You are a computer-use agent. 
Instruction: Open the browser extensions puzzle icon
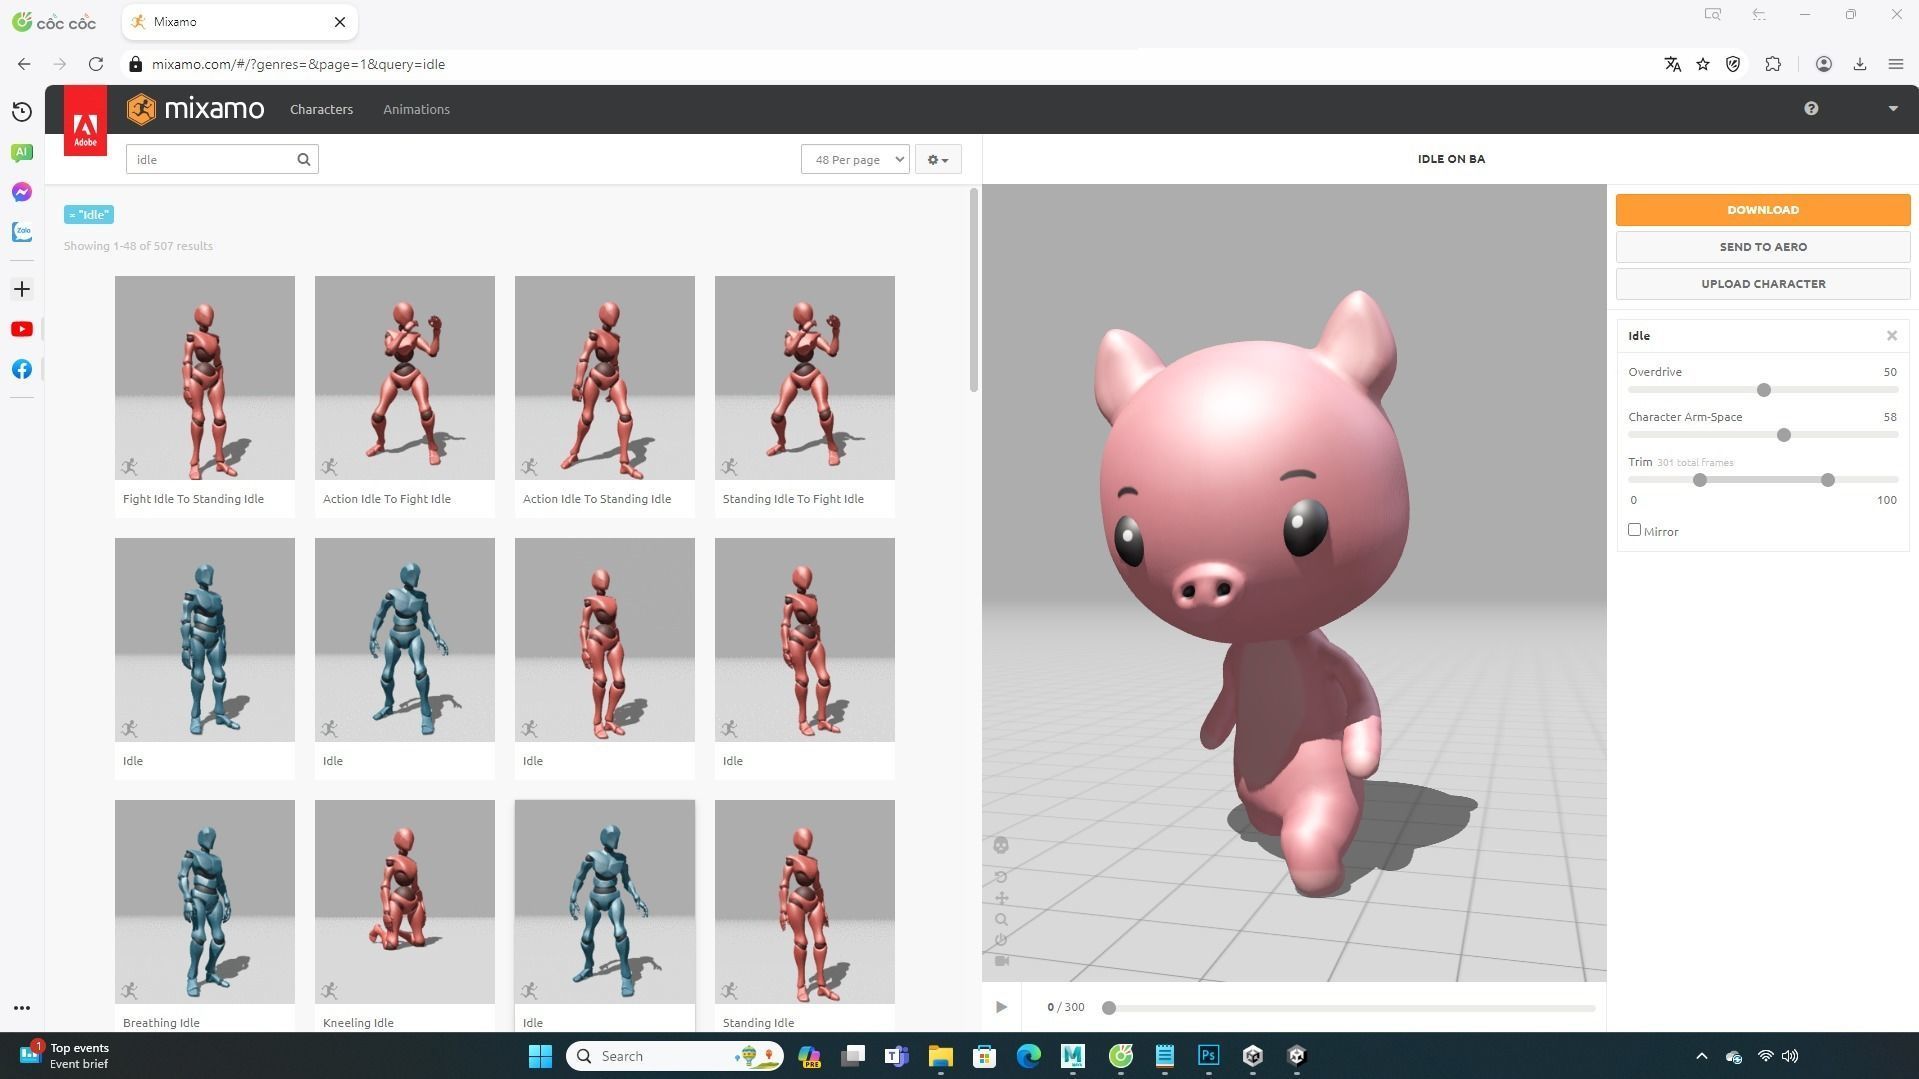pyautogui.click(x=1773, y=64)
